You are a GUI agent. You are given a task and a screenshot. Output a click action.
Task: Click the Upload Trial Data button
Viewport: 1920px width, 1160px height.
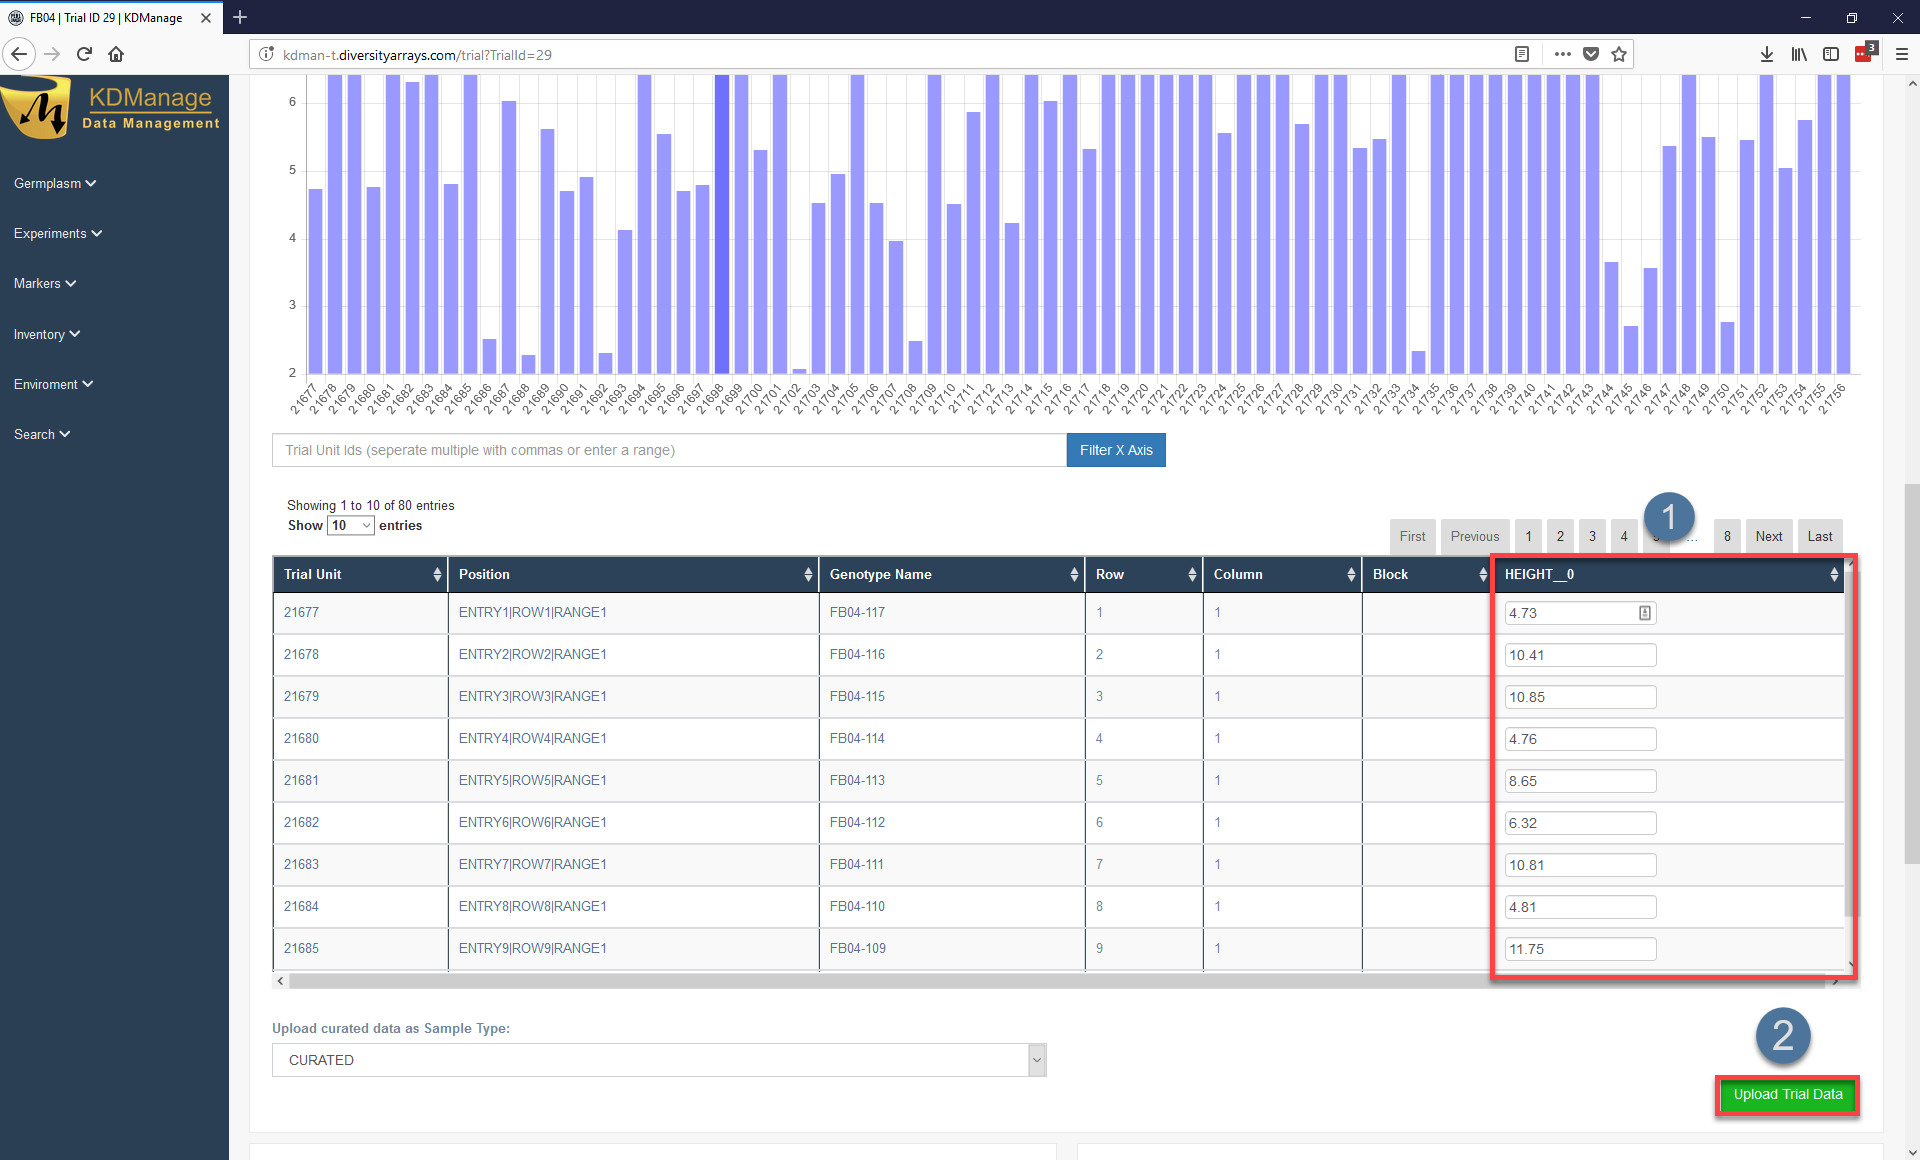(1787, 1094)
